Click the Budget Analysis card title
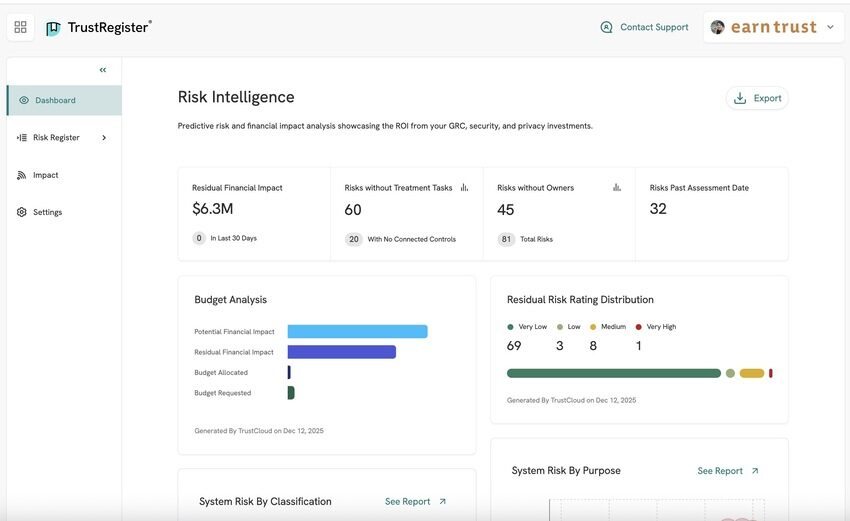This screenshot has width=850, height=521. 230,300
